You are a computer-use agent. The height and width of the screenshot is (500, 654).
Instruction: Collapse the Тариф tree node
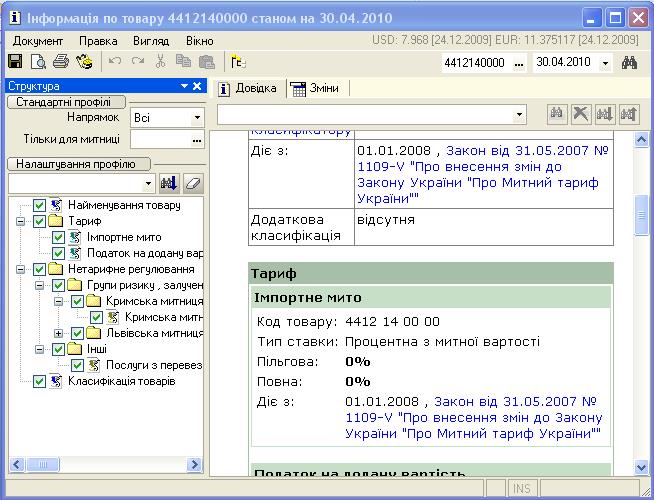20,221
